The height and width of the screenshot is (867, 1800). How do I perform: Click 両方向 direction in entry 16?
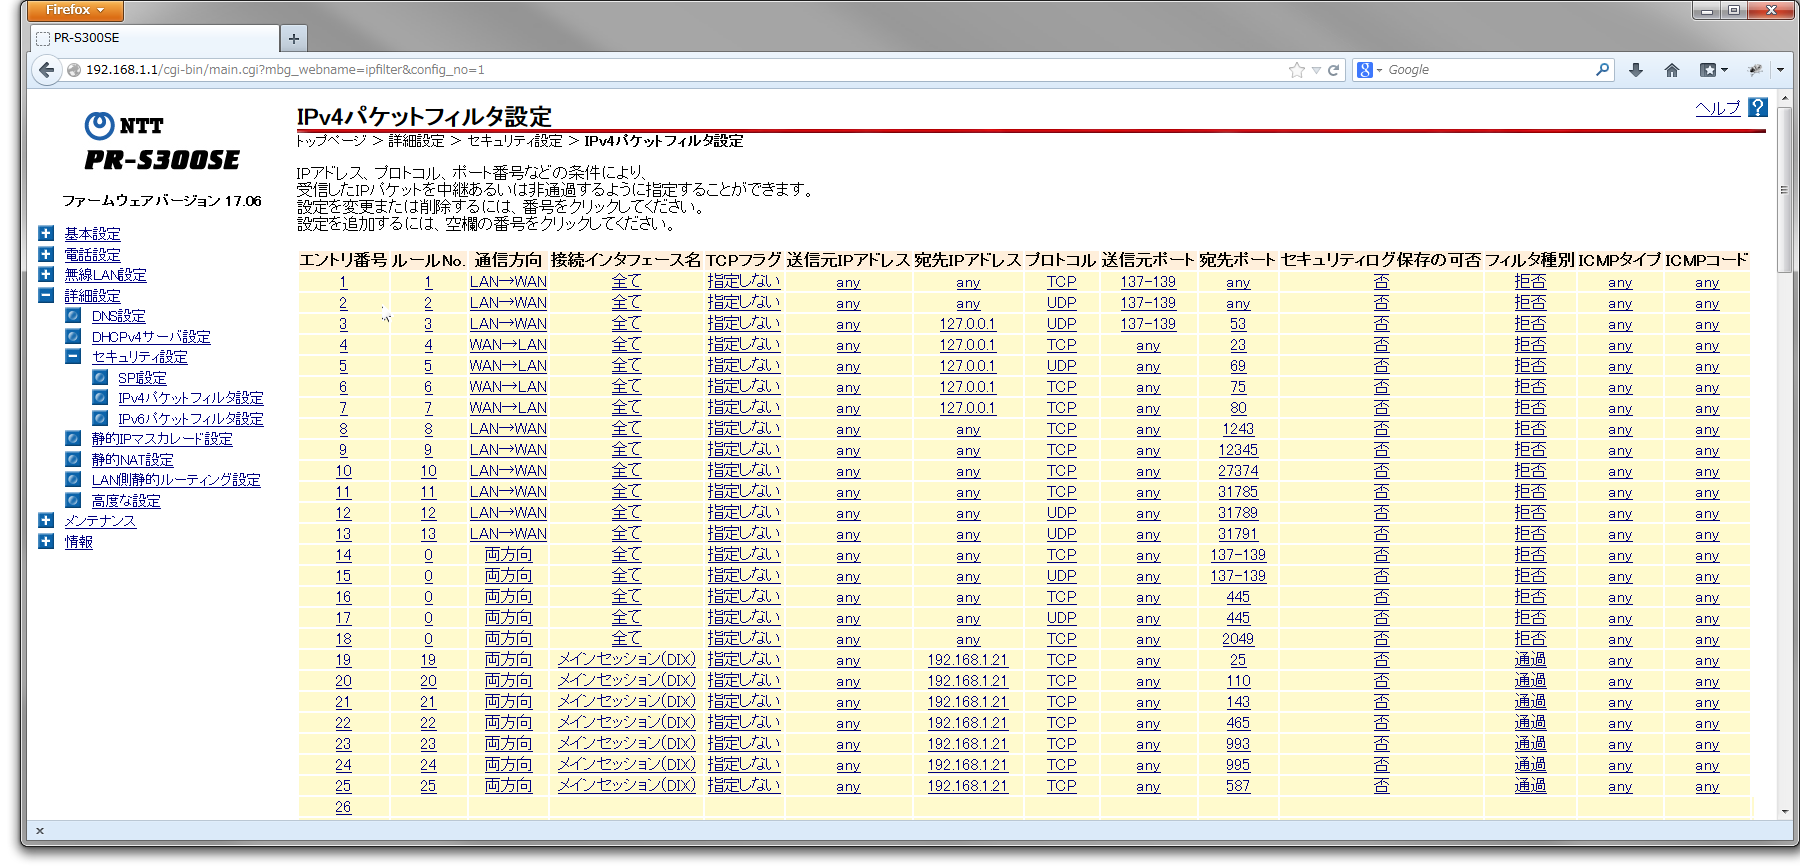[x=508, y=597]
